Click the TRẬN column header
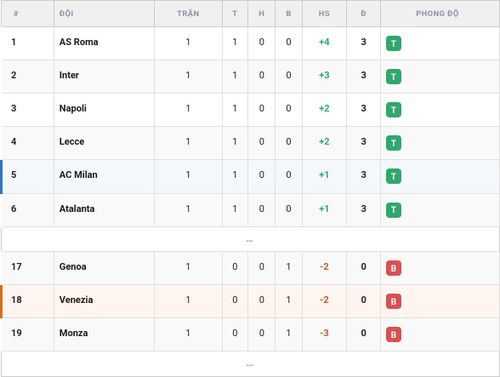Screen dimensions: 500x377 [188, 13]
